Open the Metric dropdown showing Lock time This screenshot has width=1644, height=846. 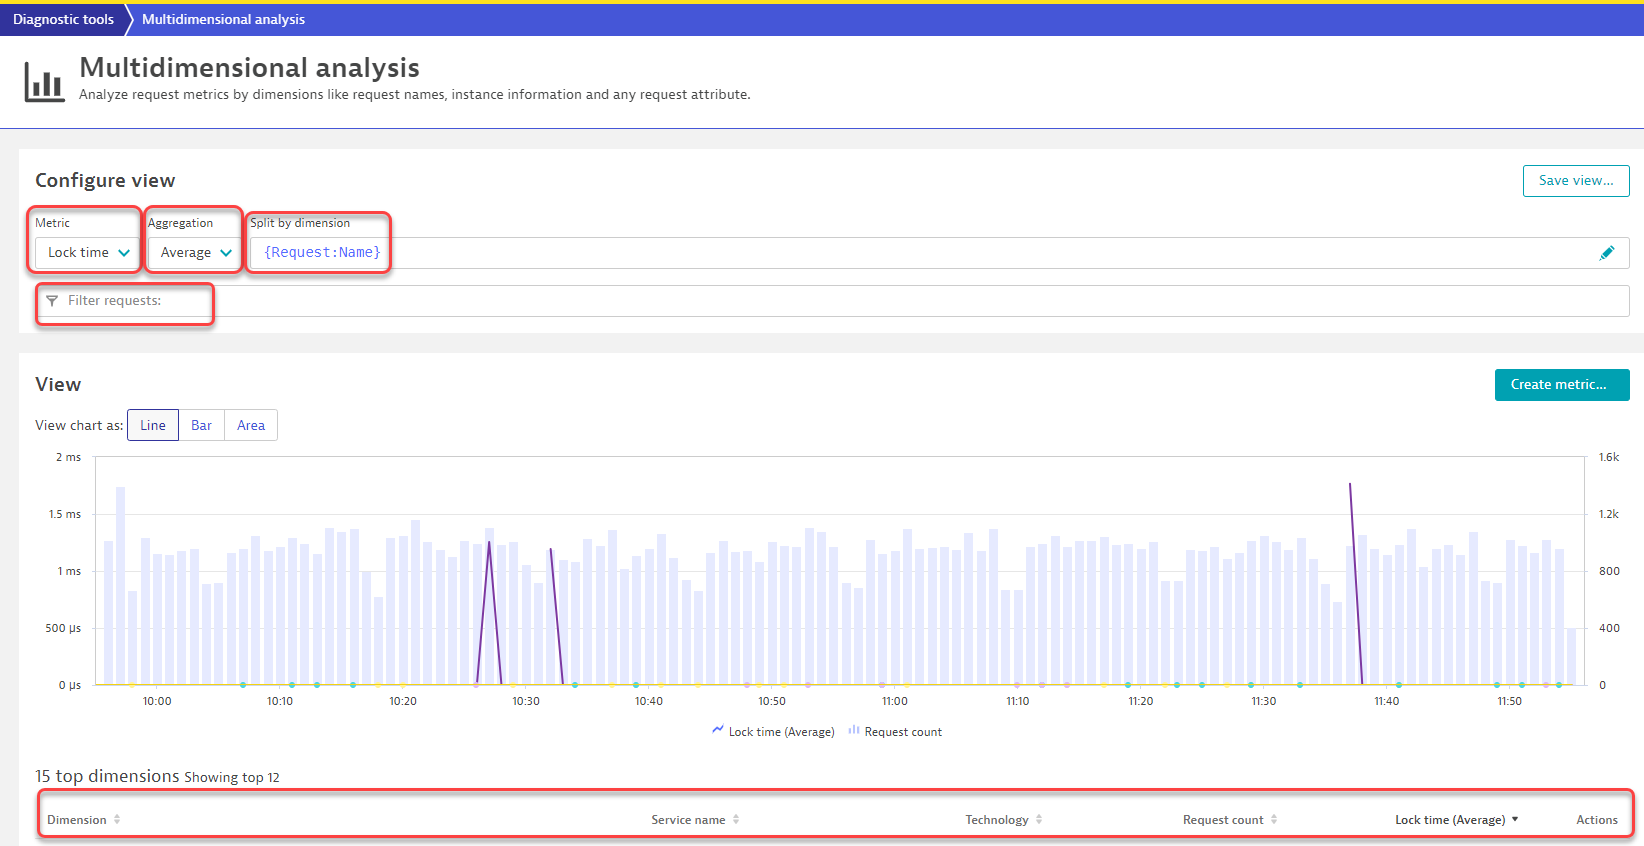pos(88,253)
